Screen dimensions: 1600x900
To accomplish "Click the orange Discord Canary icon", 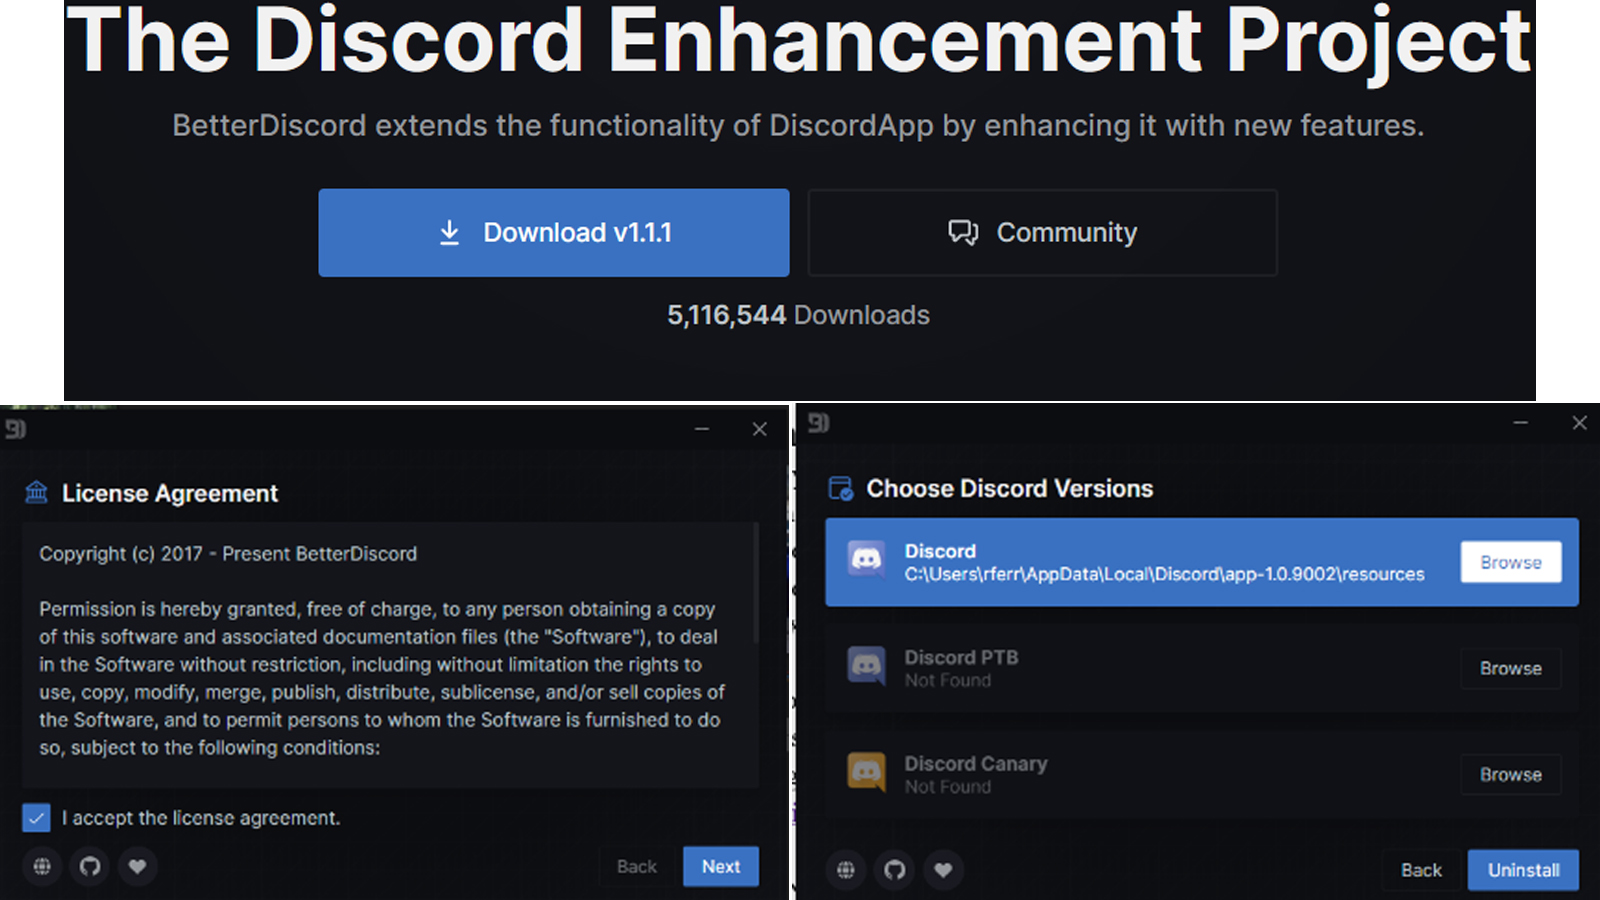I will (866, 772).
